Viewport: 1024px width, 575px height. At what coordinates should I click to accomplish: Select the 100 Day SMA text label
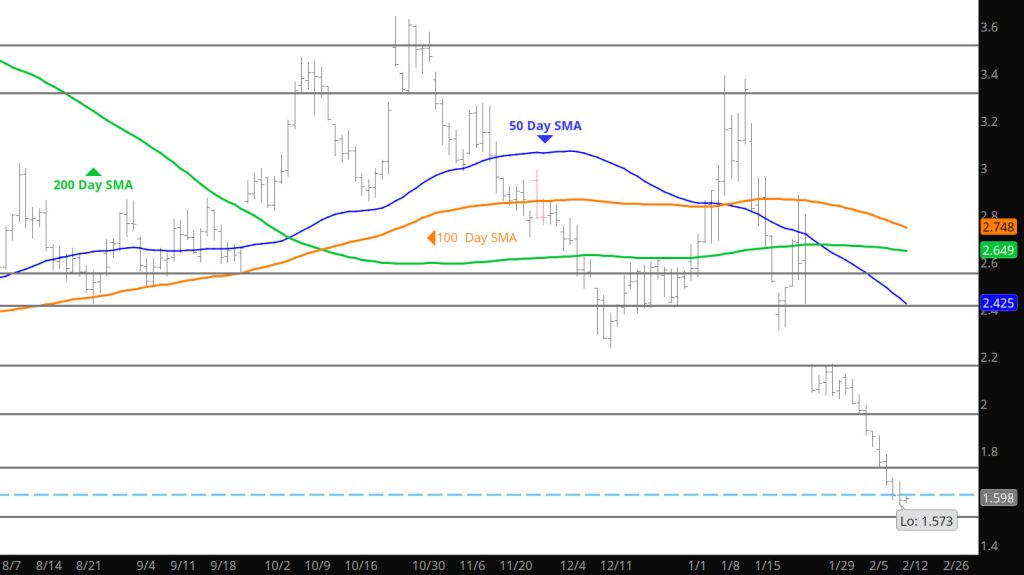[x=478, y=237]
